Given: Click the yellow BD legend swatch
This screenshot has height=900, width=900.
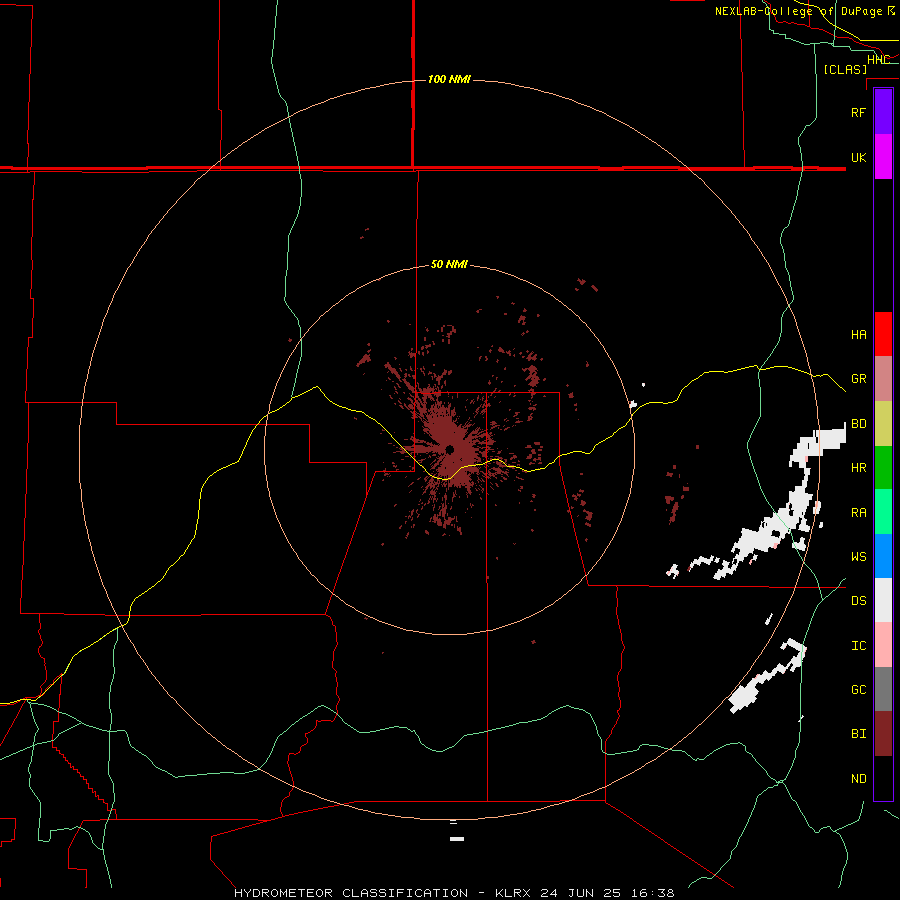Looking at the screenshot, I should pyautogui.click(x=883, y=424).
